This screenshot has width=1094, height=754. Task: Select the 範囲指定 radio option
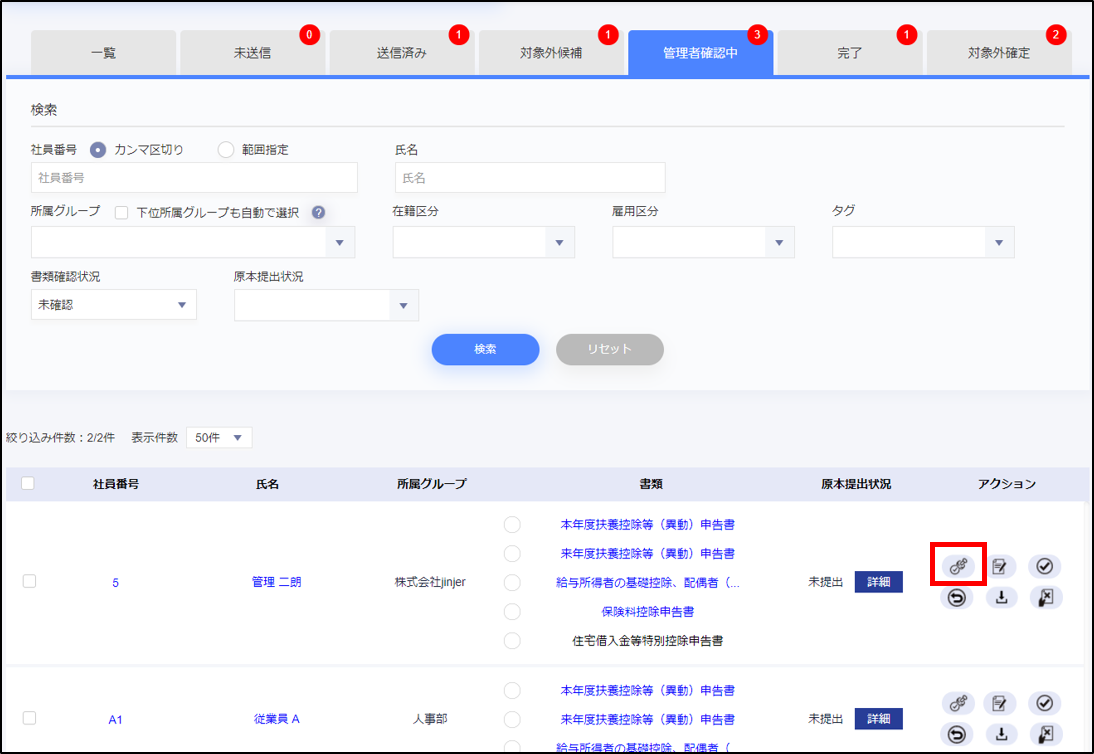tap(225, 149)
